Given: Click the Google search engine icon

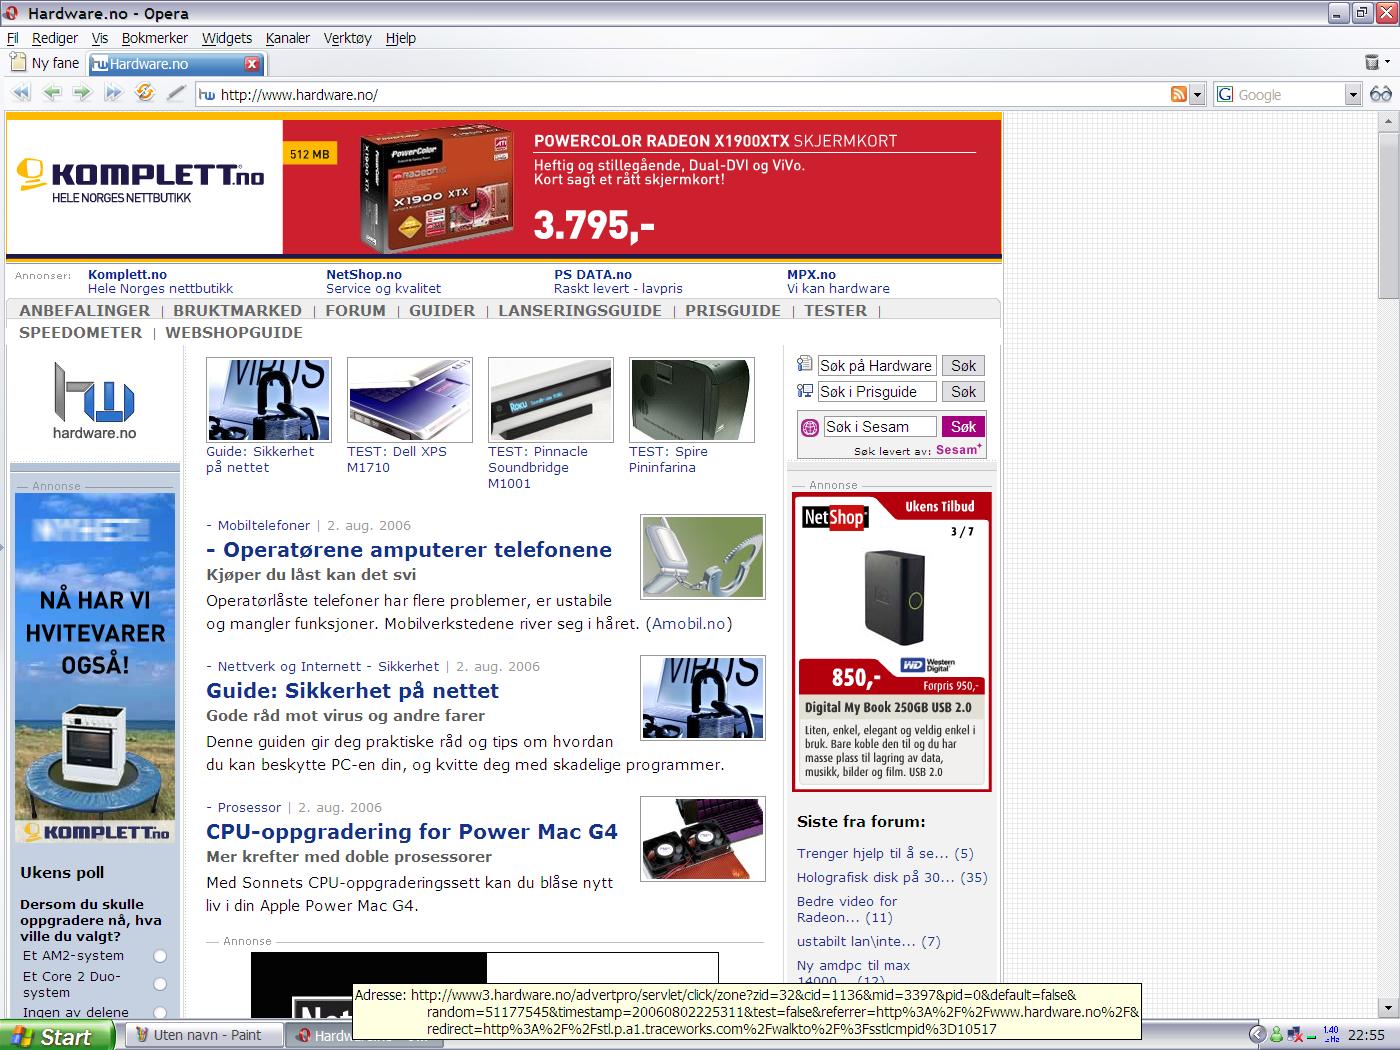Looking at the screenshot, I should [1225, 94].
